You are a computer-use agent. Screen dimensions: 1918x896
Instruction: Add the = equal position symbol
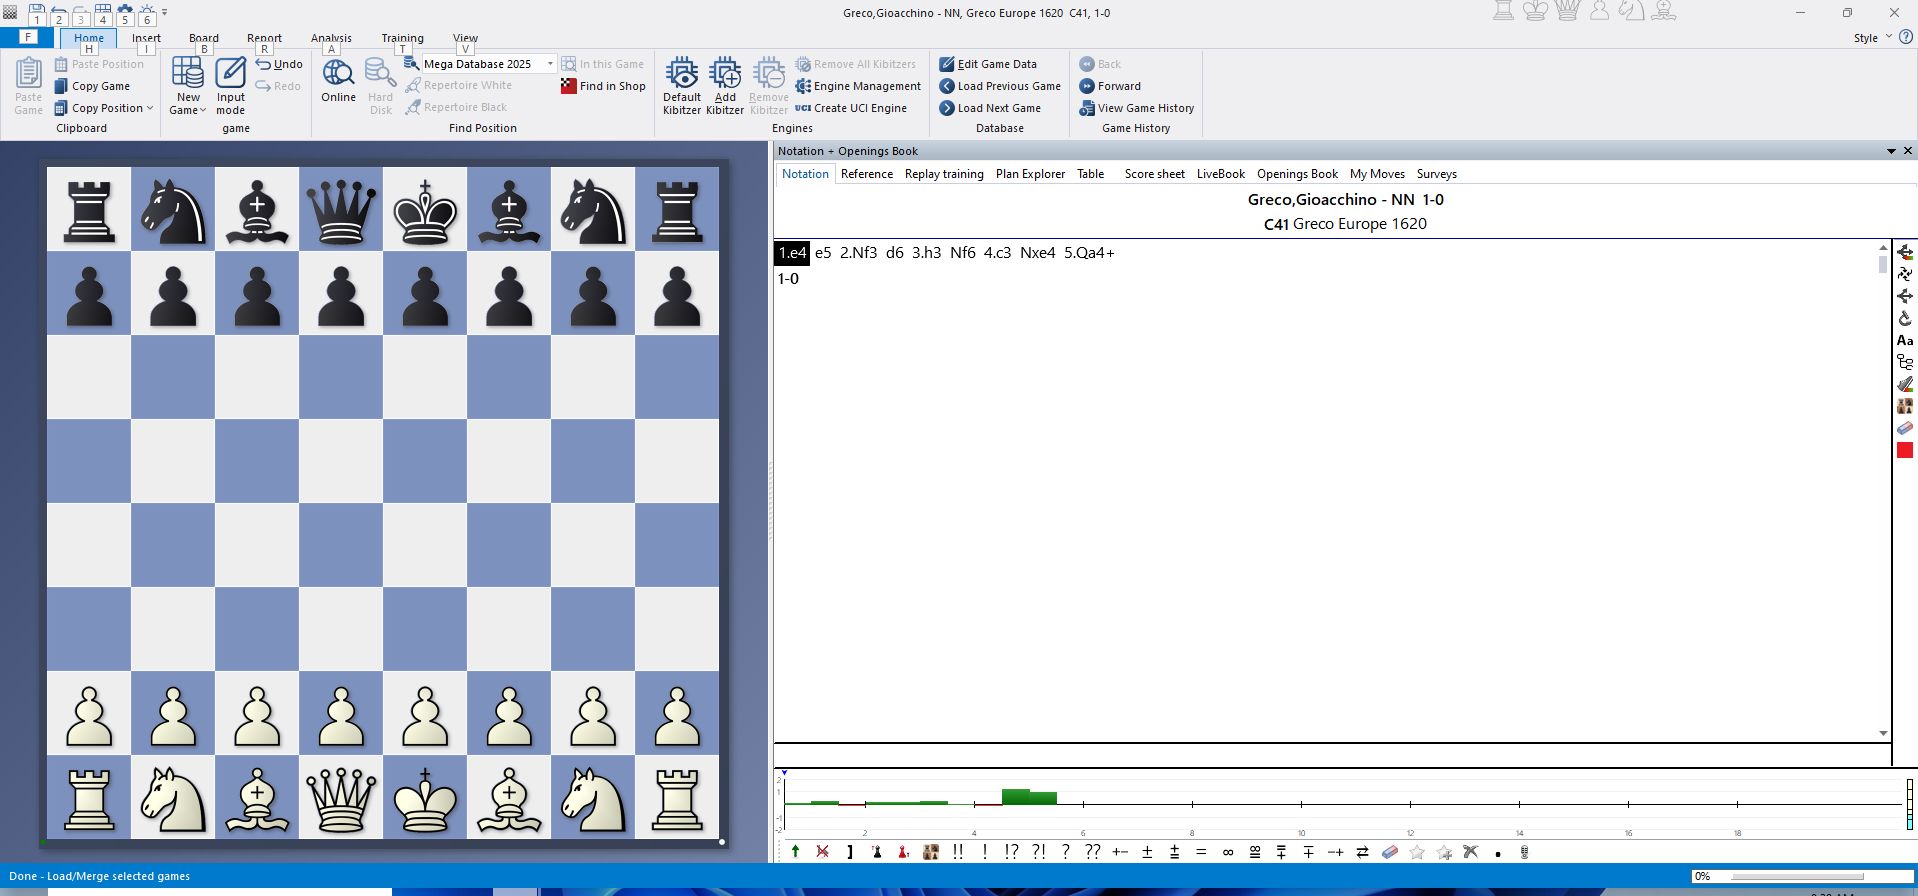[x=1201, y=852]
